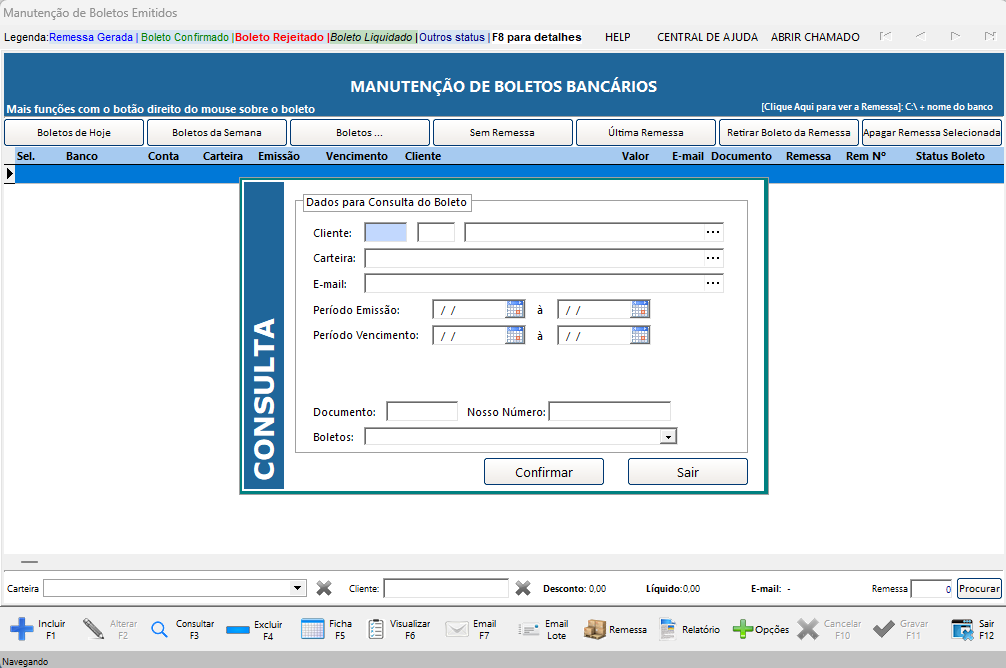The image size is (1006, 668).
Task: Open Período Emissão end date calendar
Action: pos(640,309)
